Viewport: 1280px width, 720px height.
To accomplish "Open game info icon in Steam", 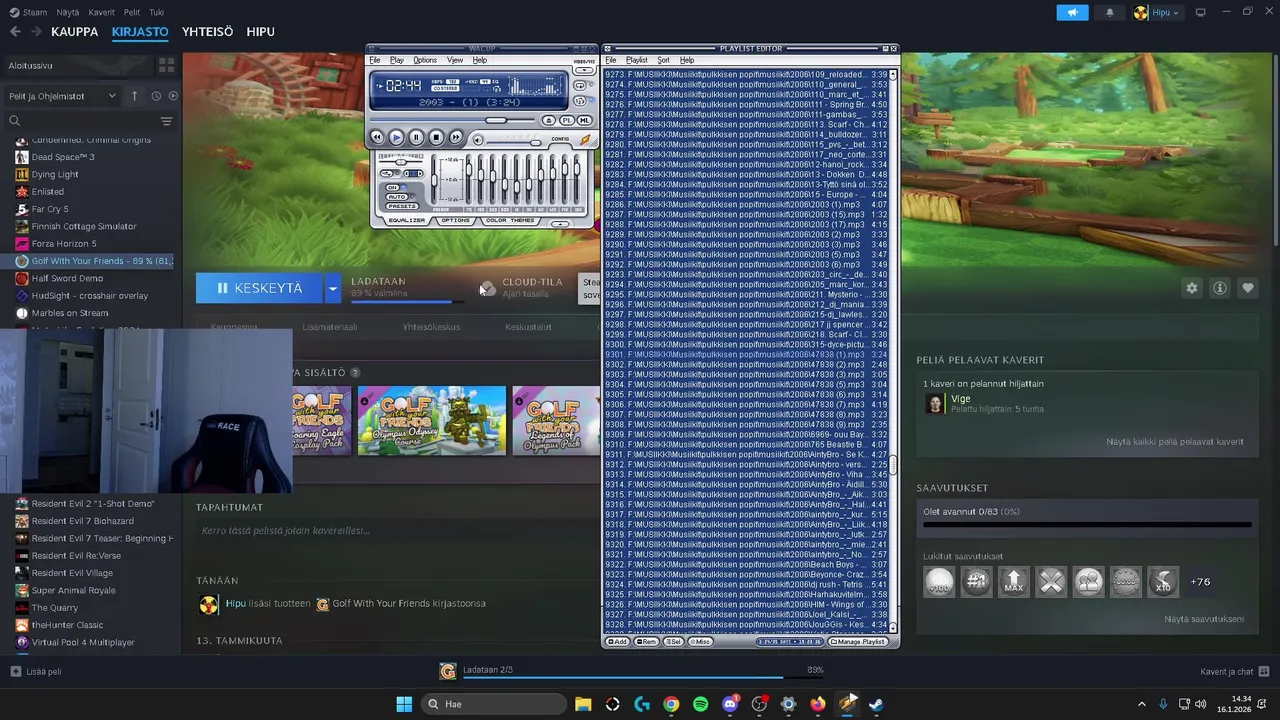I will pyautogui.click(x=1219, y=288).
